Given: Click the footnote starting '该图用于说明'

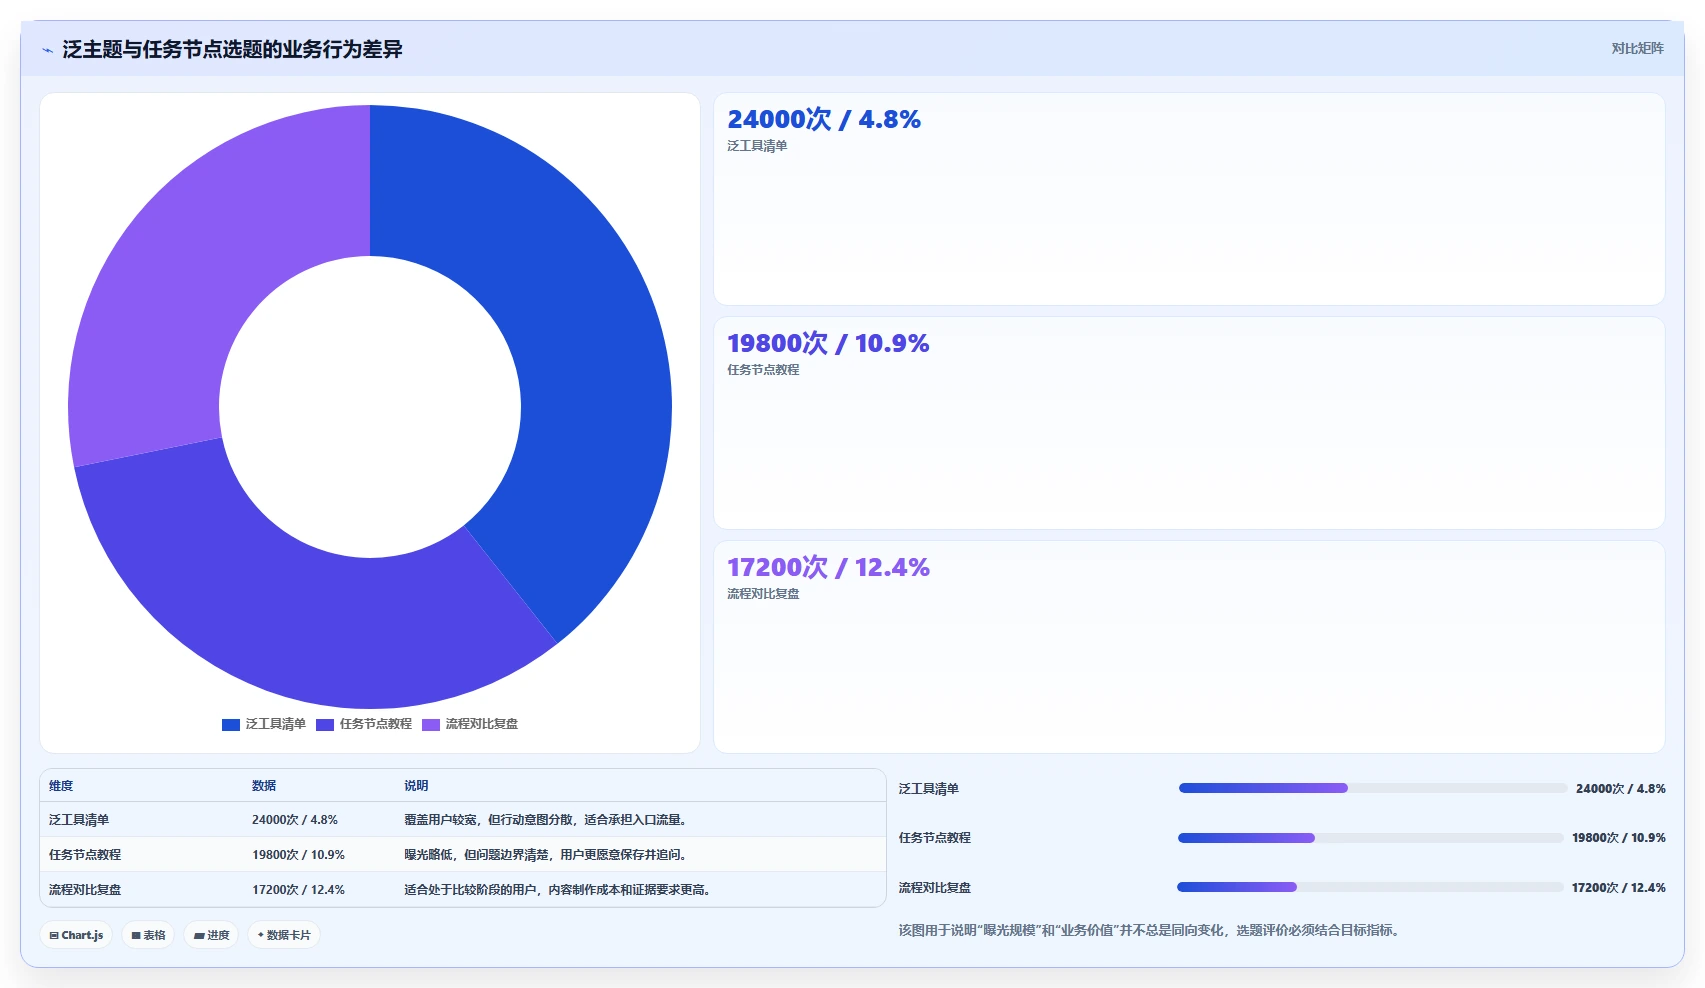Looking at the screenshot, I should (1151, 931).
